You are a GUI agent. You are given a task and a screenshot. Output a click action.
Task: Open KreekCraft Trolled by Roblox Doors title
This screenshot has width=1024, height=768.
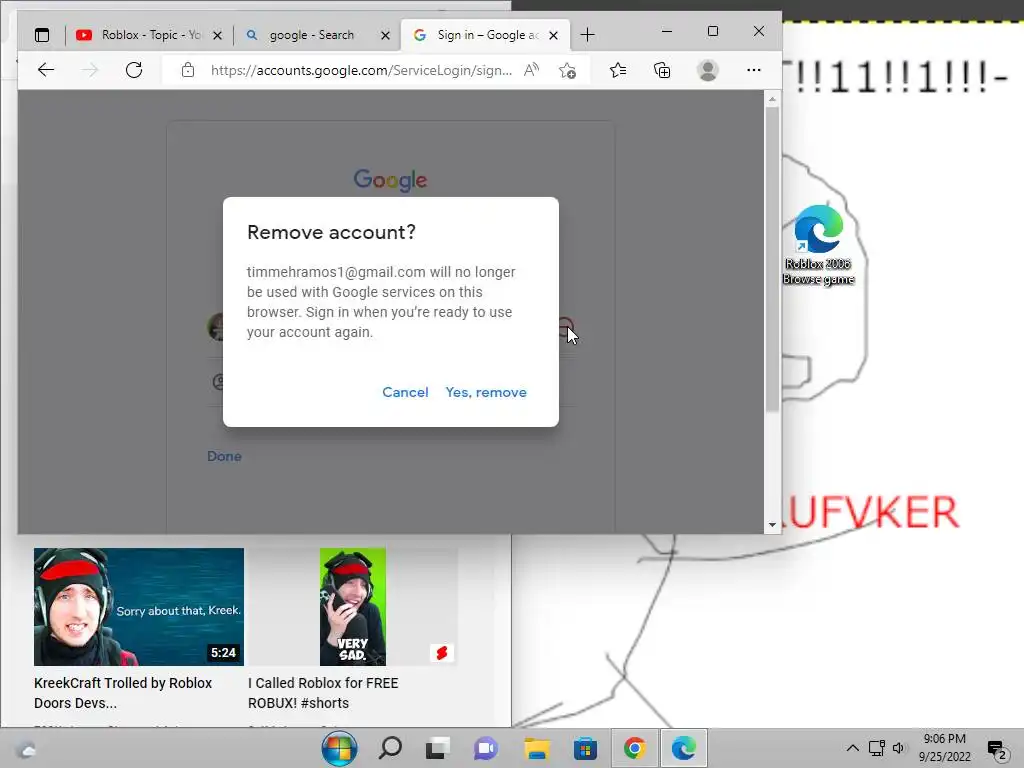click(123, 693)
